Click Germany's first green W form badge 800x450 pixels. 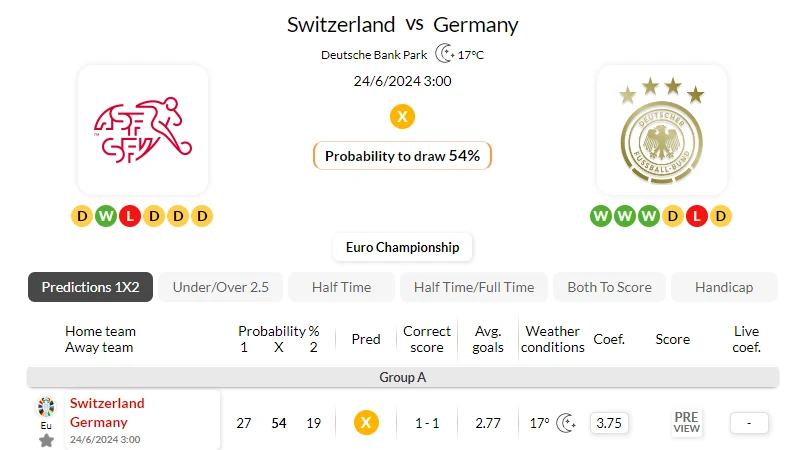601,216
